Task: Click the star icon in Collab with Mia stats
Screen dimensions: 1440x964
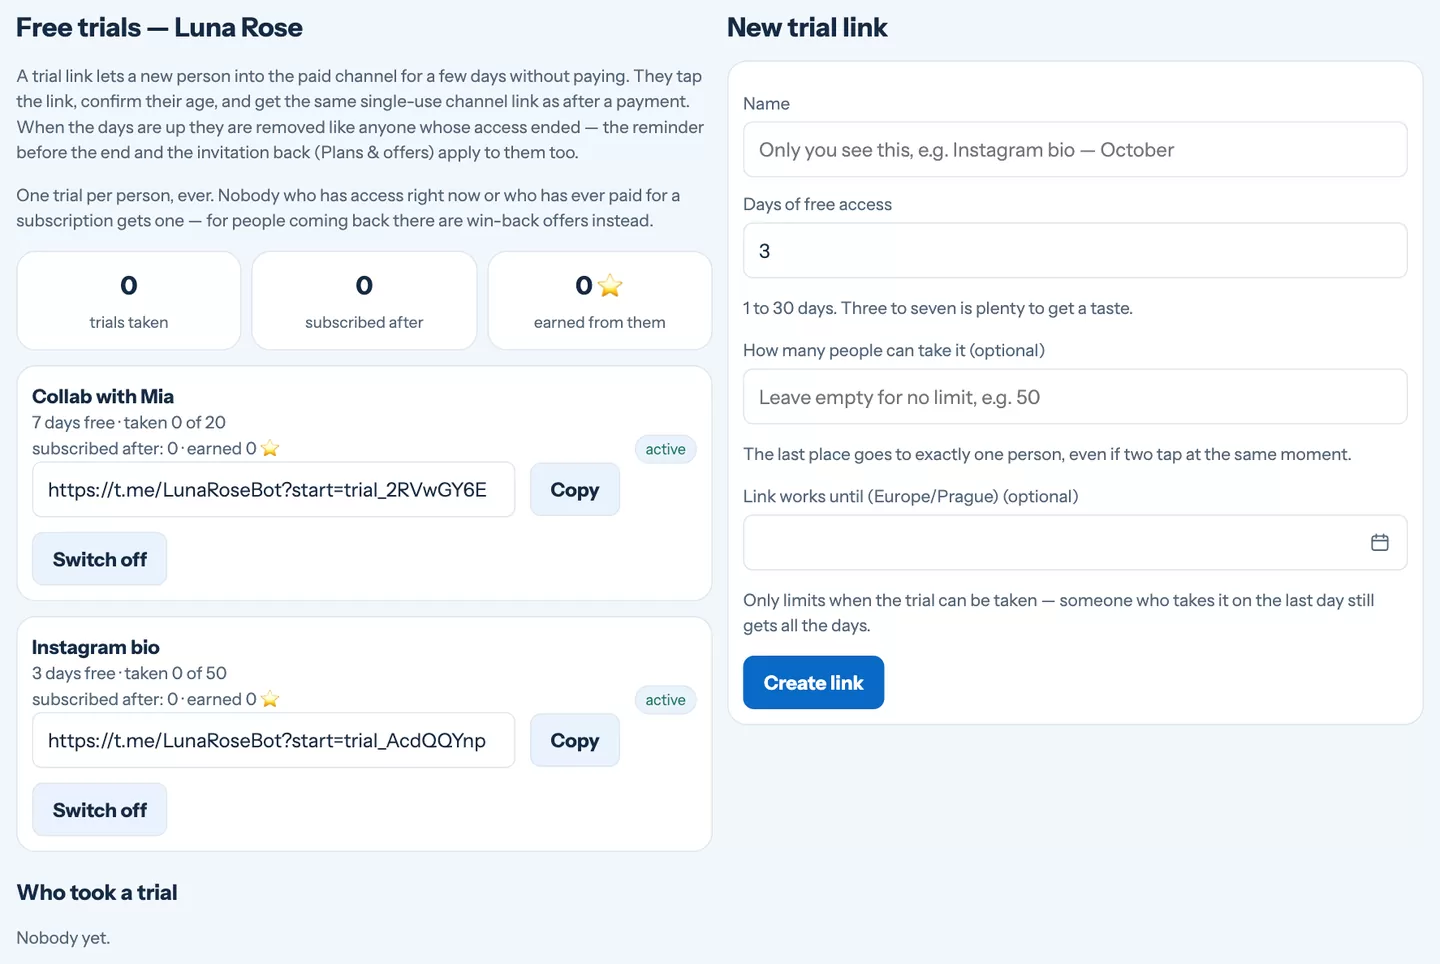Action: coord(270,448)
